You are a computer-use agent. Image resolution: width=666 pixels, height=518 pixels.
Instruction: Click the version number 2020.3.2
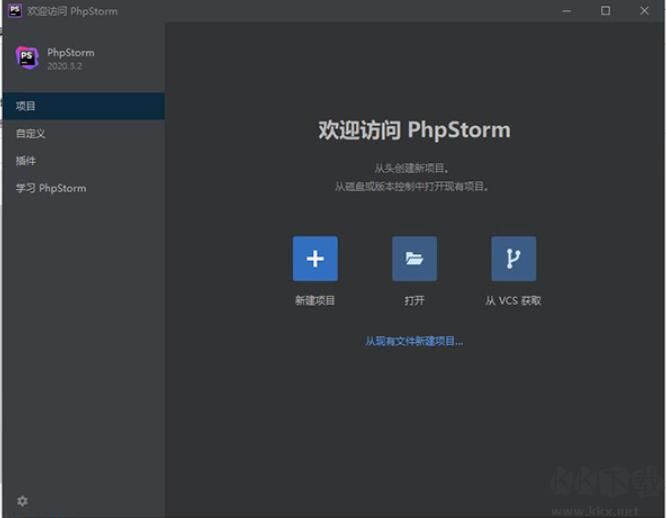(x=65, y=65)
